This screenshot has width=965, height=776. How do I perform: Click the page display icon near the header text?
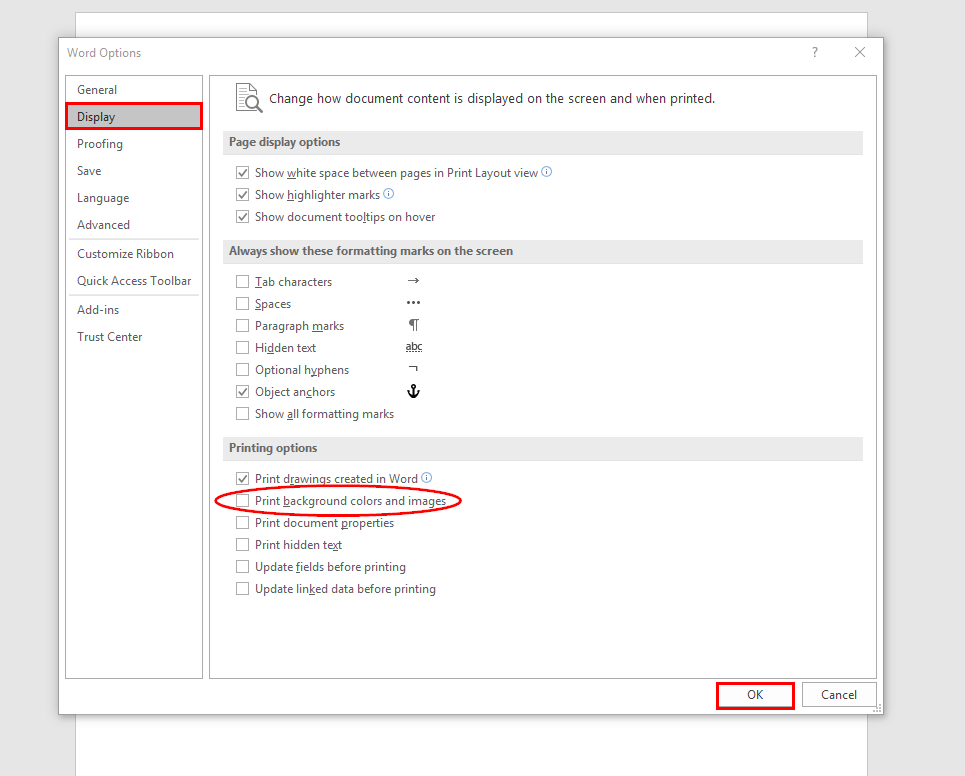pyautogui.click(x=248, y=98)
